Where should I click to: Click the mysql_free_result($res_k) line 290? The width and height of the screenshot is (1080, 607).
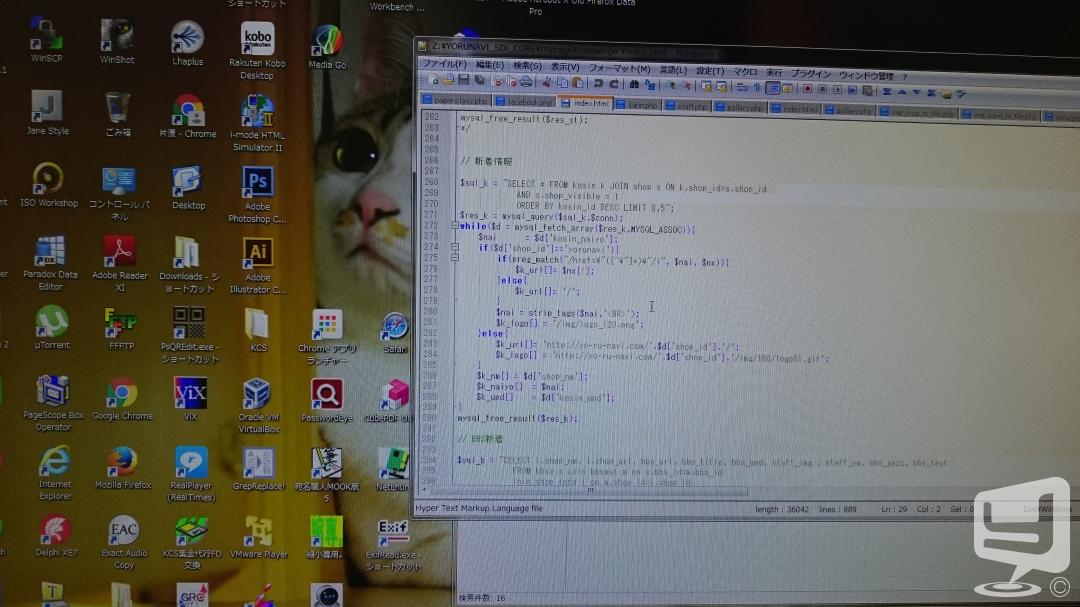click(518, 418)
